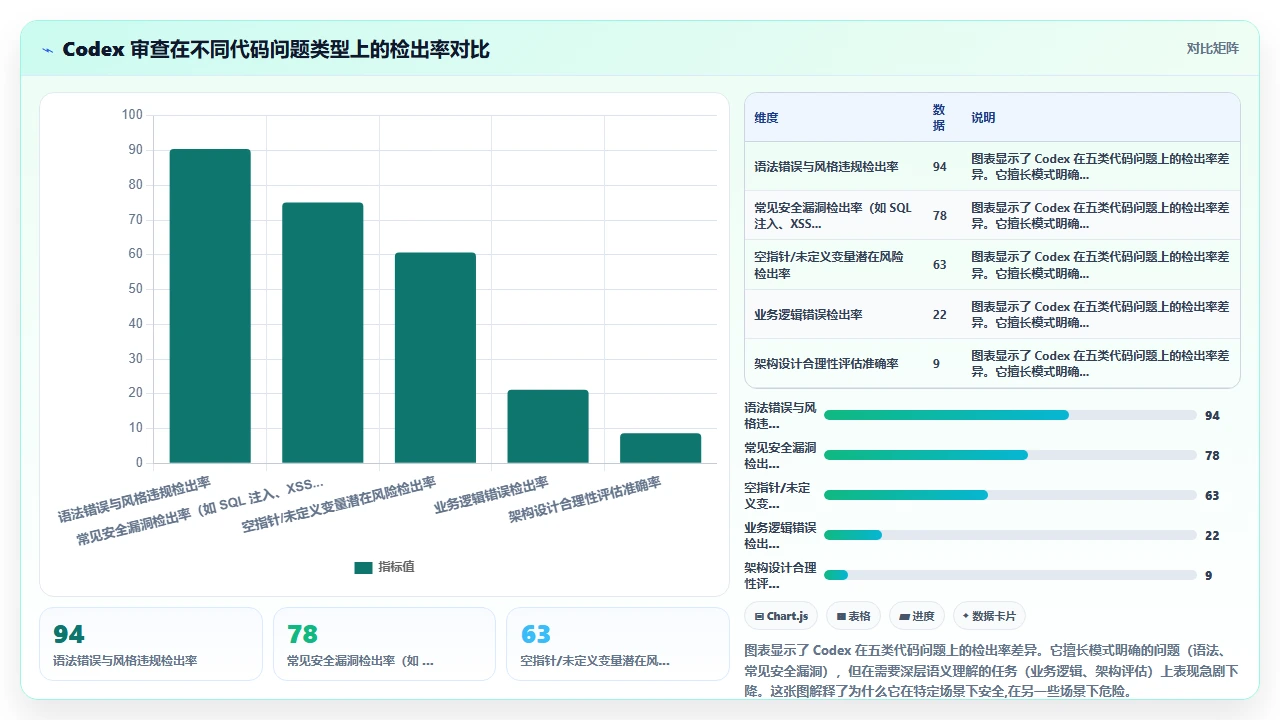Click table cell value 22

[x=939, y=314]
